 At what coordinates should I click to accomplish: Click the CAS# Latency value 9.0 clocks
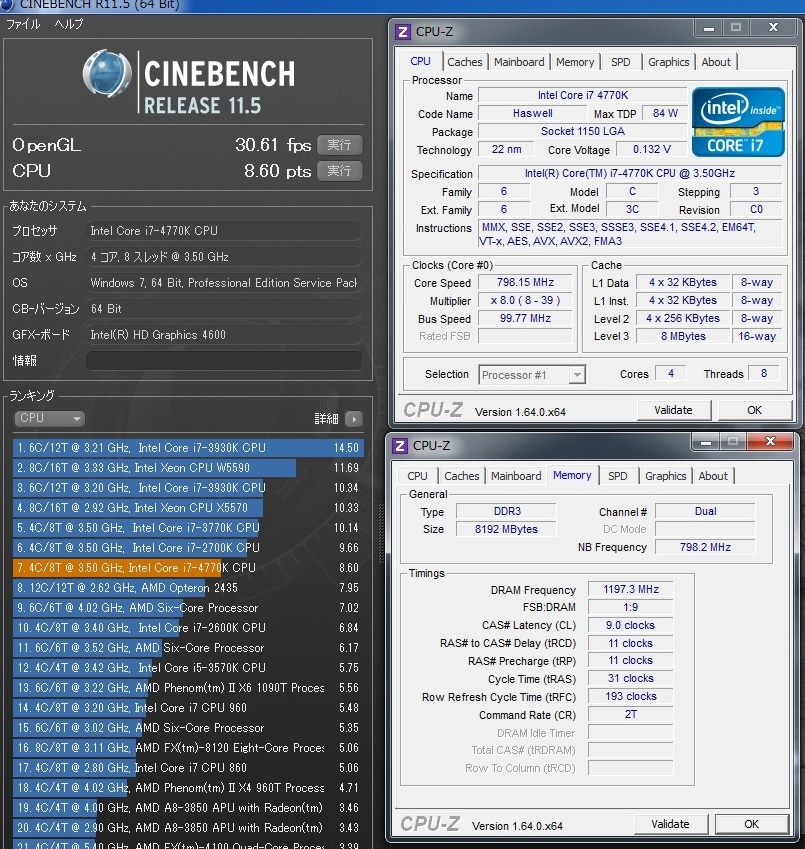point(631,625)
